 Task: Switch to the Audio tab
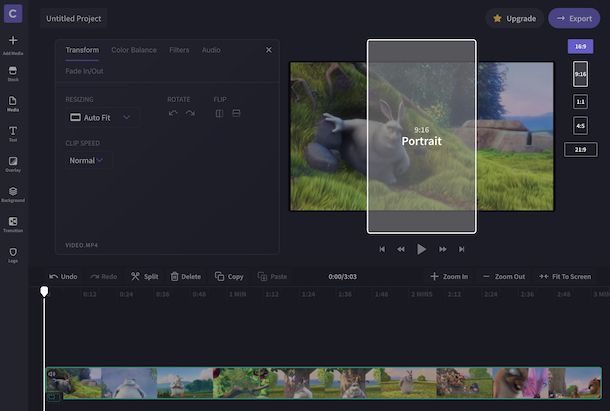coord(211,50)
